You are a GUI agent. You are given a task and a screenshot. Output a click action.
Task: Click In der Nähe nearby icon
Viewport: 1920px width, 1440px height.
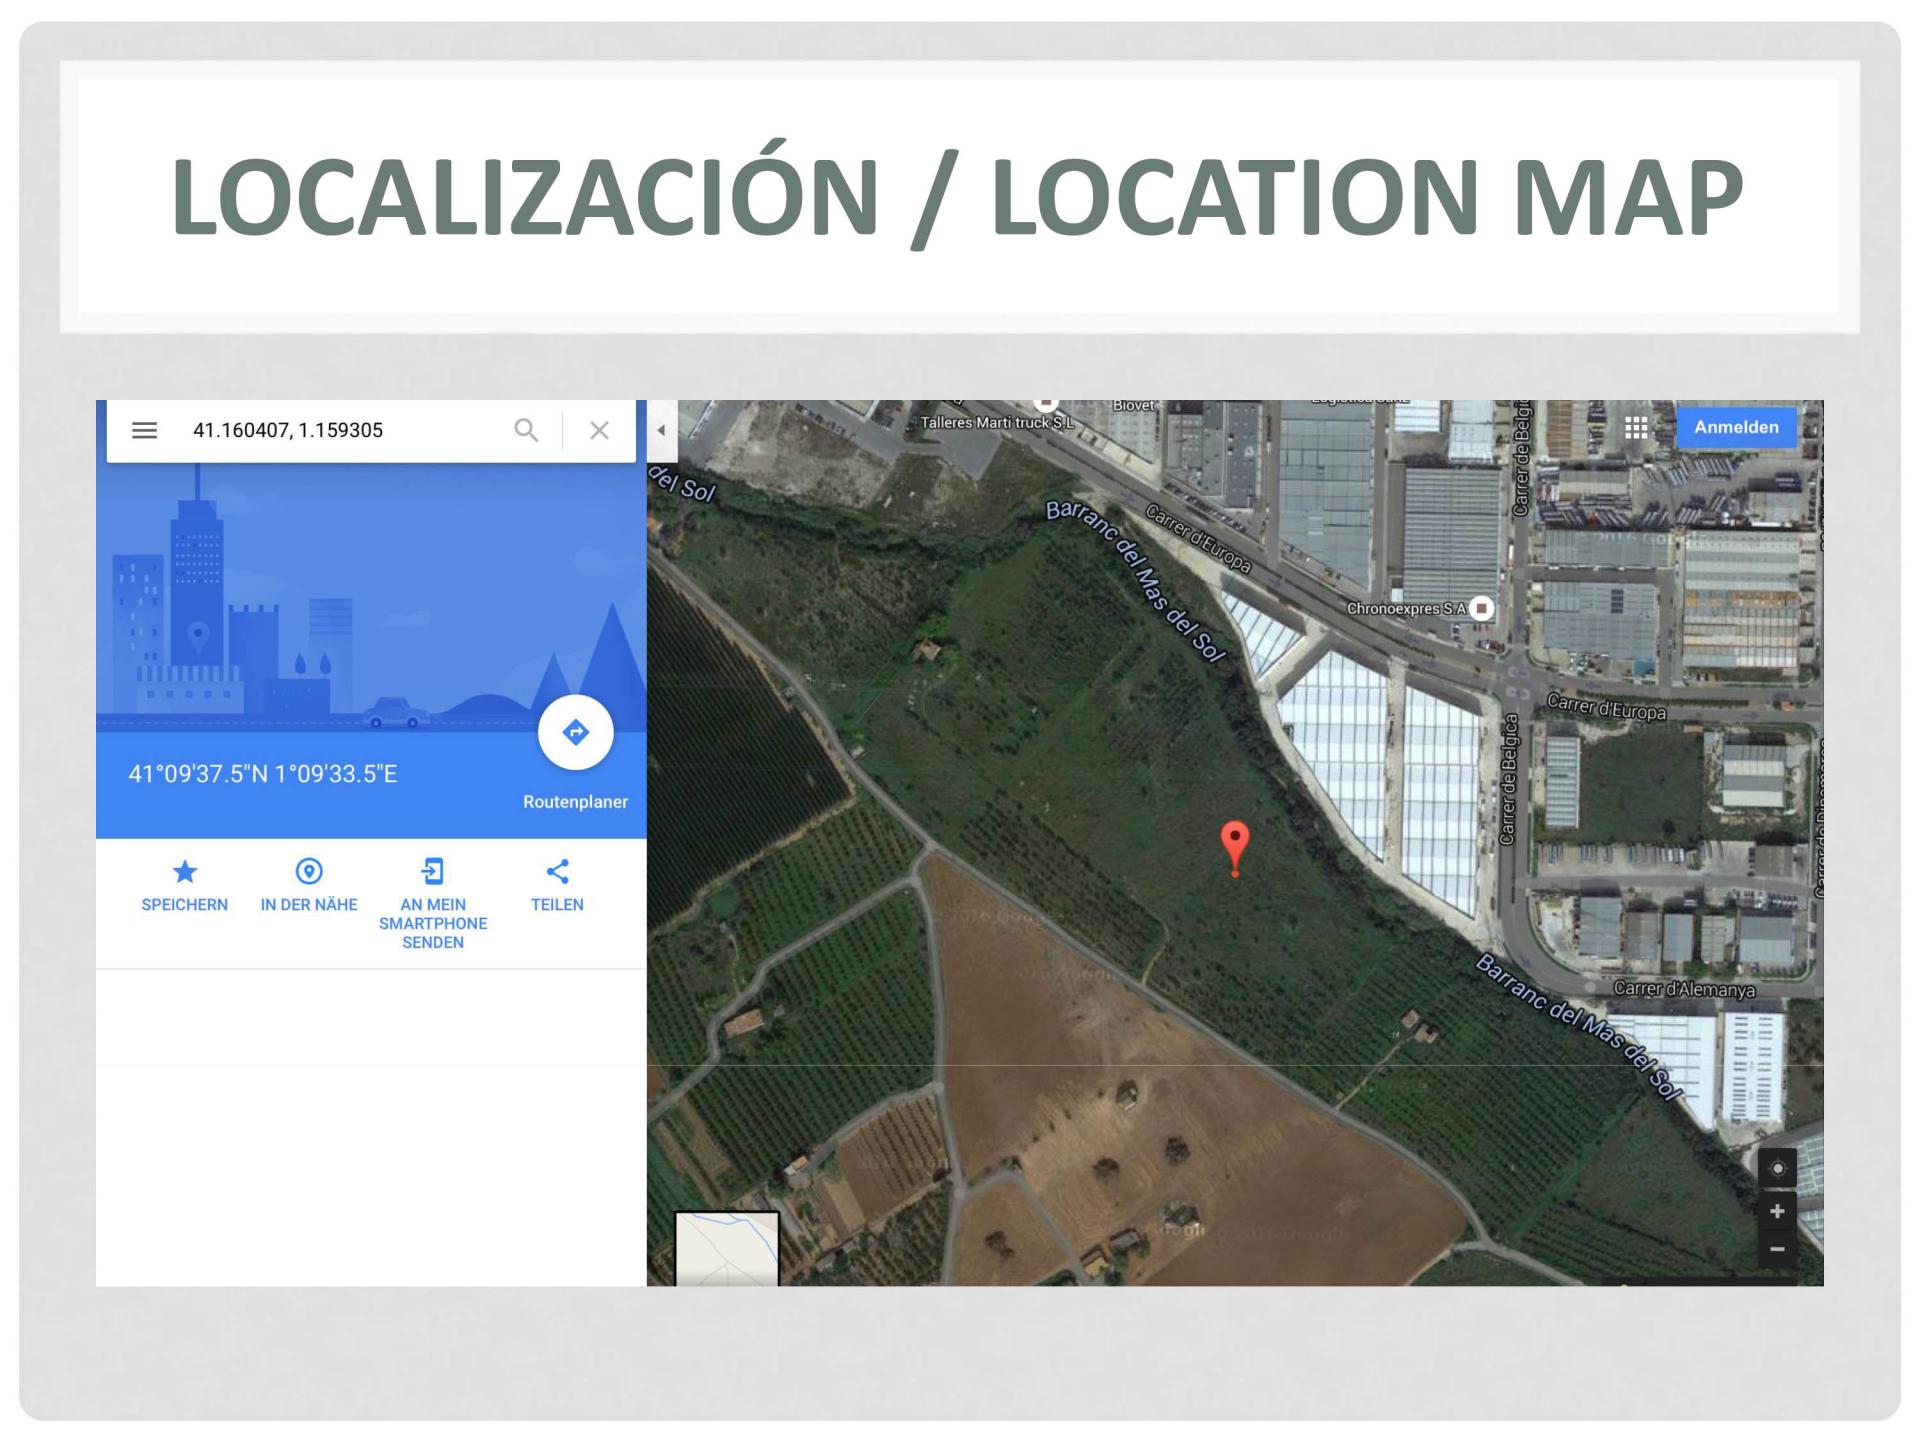tap(309, 872)
